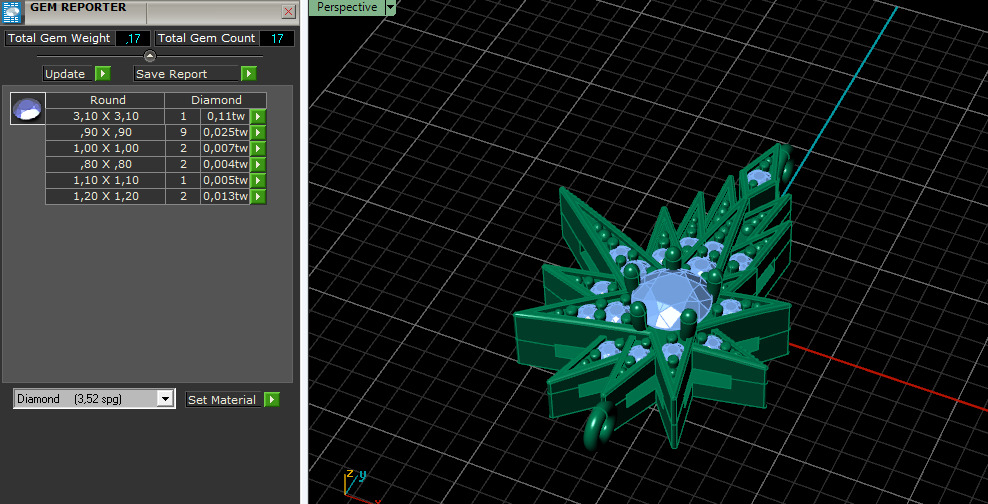Click green arrow for 1,20 X 1,20 row
The width and height of the screenshot is (988, 504).
point(258,197)
